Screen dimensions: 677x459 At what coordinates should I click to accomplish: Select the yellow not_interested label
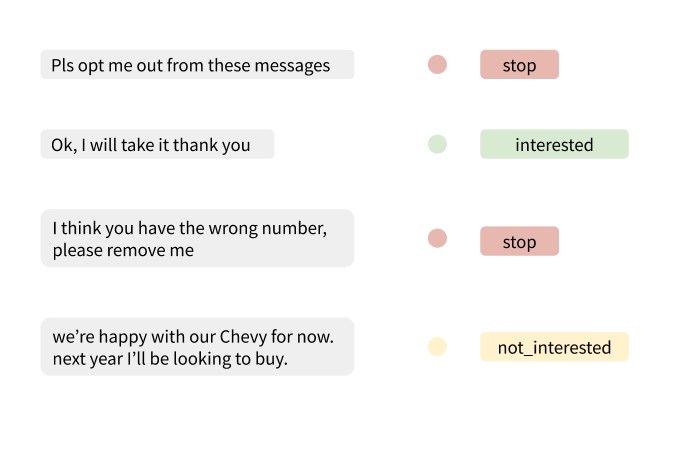554,346
